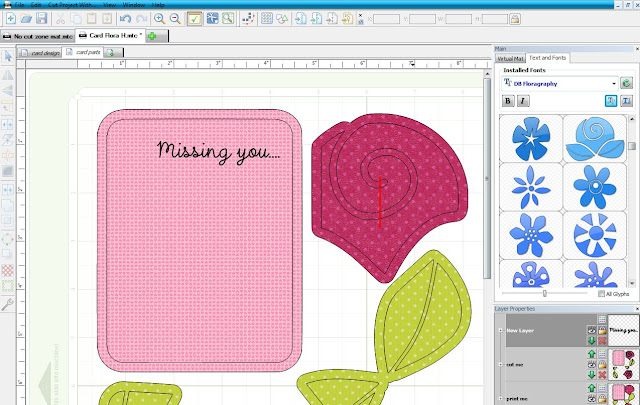Switch to the card design page tab

pyautogui.click(x=40, y=53)
